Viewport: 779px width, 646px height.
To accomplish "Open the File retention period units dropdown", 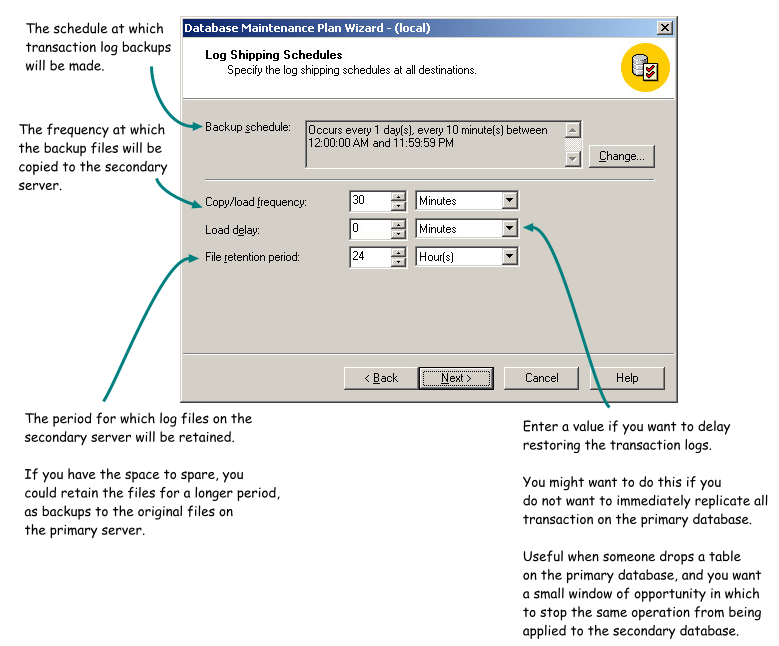I will pos(509,256).
